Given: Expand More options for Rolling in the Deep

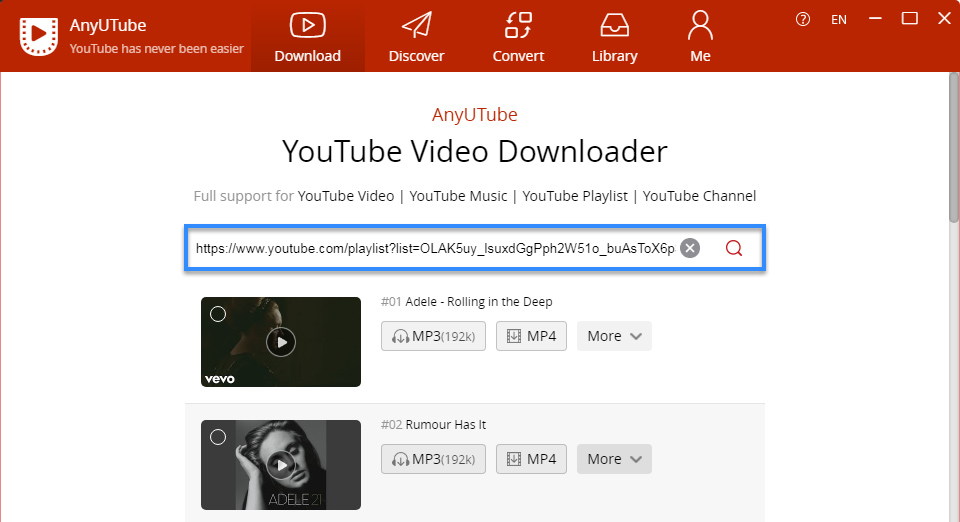Looking at the screenshot, I should click(x=614, y=336).
